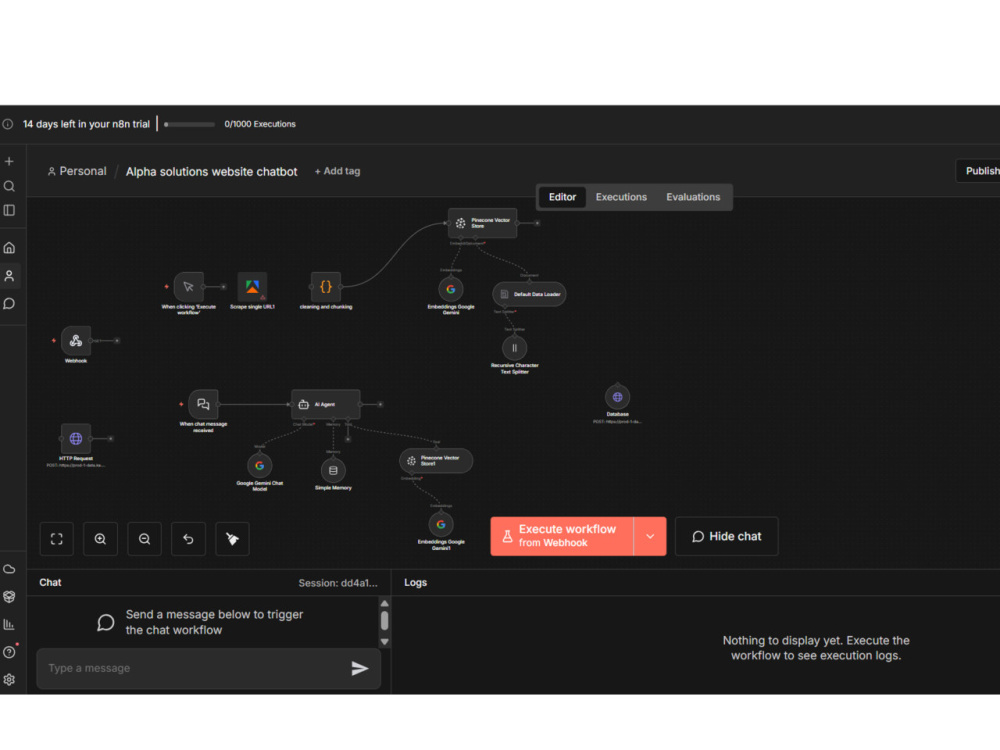Viewport: 1000px width, 750px height.
Task: Click the Session dd4a1 ID text
Action: click(x=338, y=583)
